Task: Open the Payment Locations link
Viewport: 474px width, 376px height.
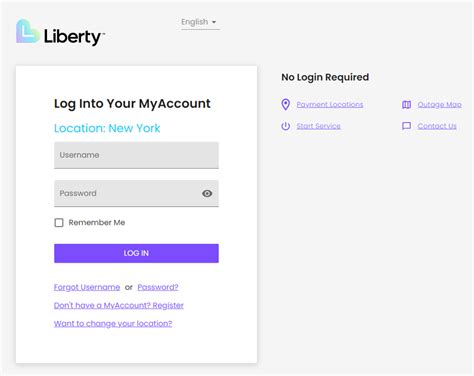Action: pyautogui.click(x=330, y=105)
